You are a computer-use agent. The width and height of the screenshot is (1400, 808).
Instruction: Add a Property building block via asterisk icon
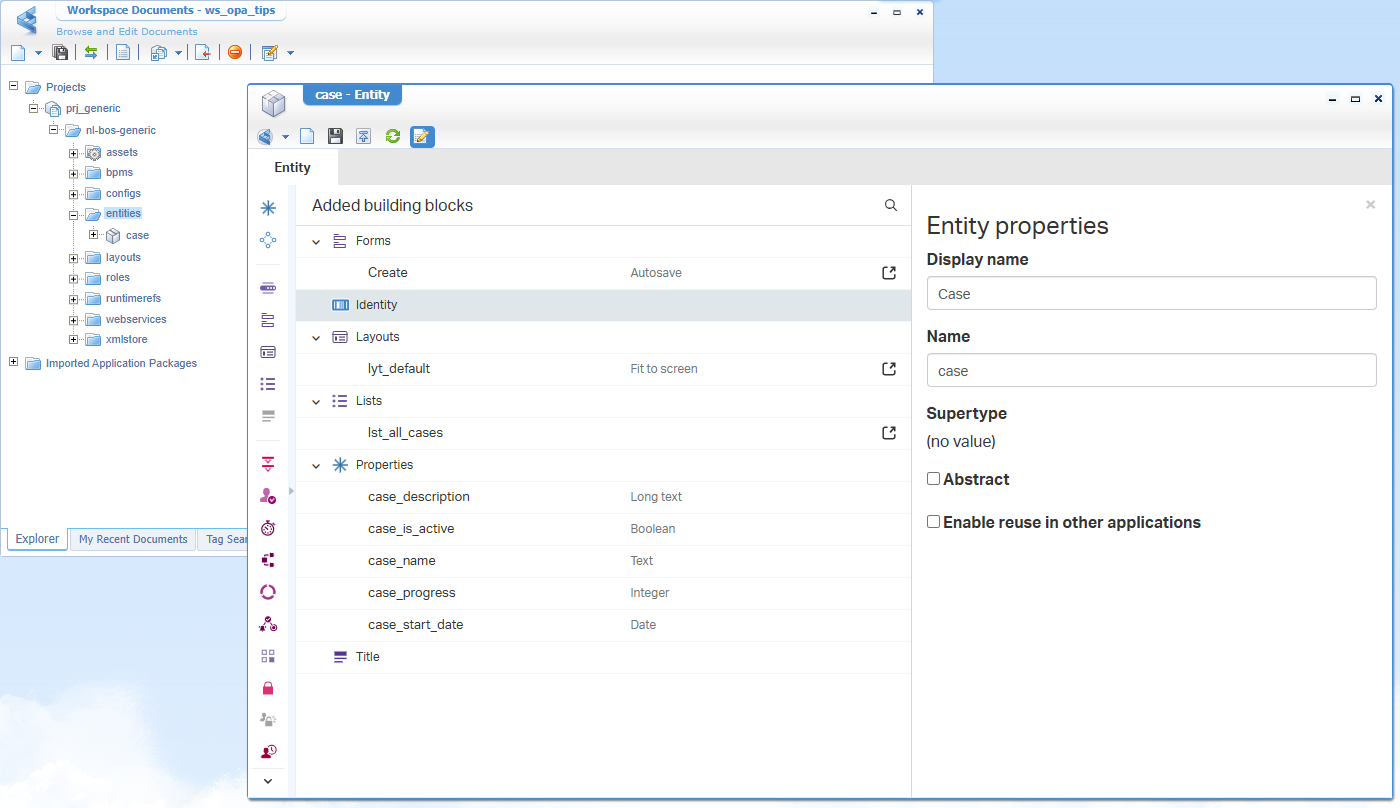(268, 208)
